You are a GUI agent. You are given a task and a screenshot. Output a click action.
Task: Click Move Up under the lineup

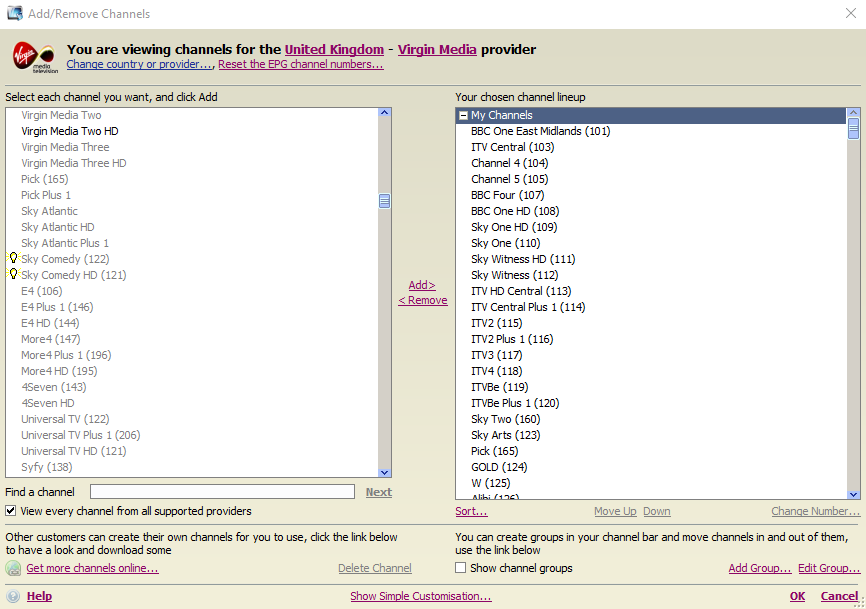click(615, 511)
